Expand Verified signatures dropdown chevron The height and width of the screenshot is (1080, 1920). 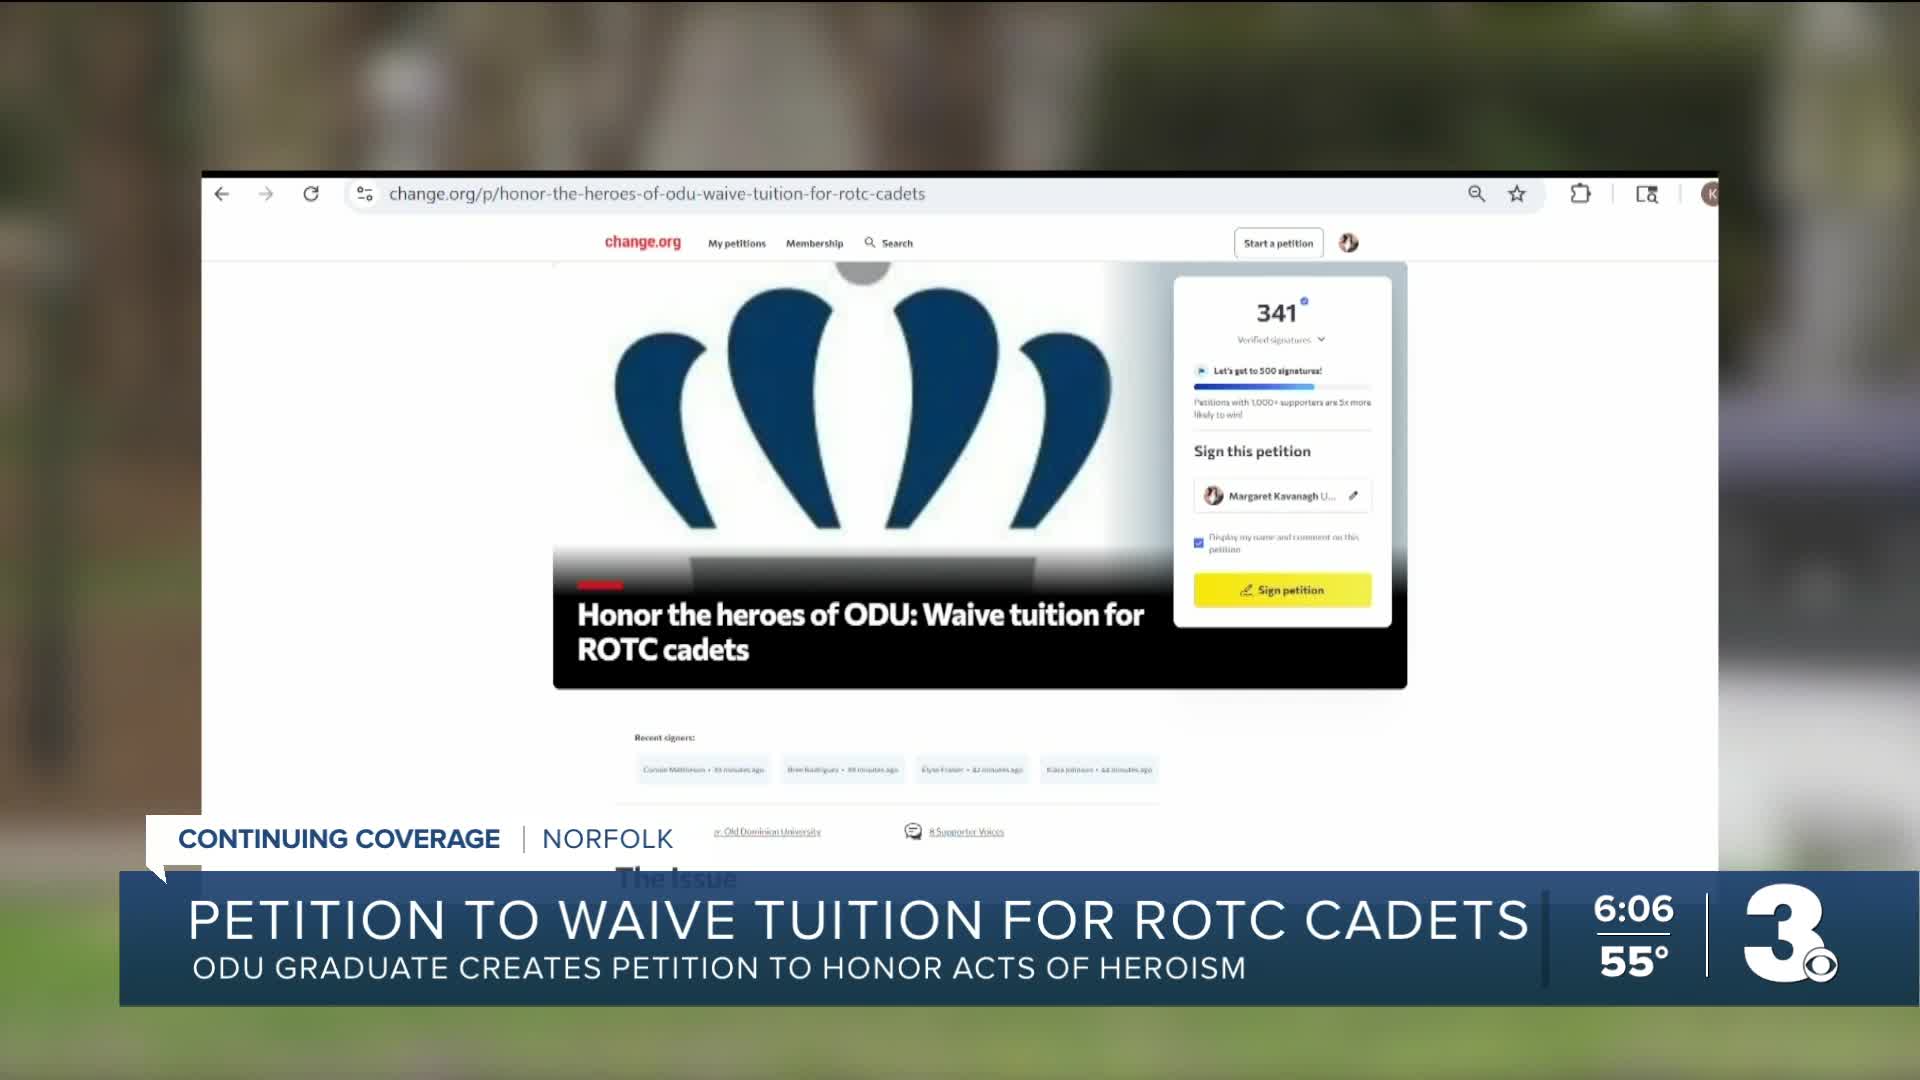[1321, 340]
